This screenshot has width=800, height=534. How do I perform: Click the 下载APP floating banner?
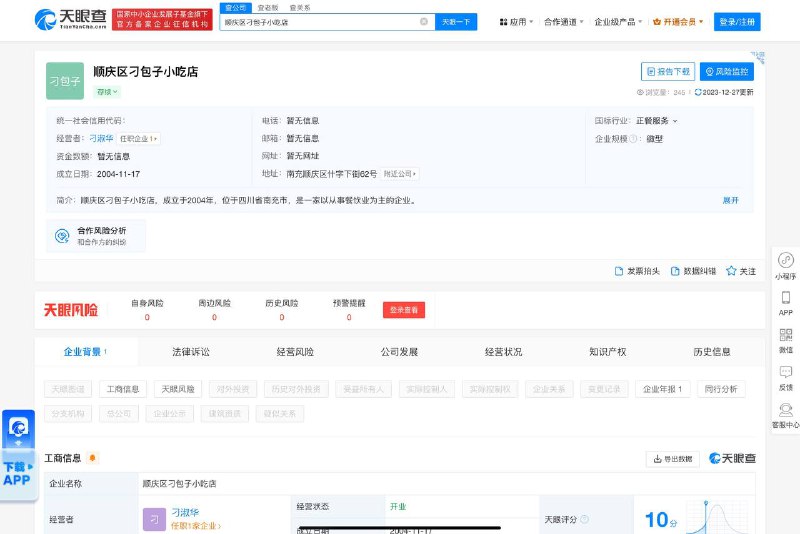tap(18, 455)
